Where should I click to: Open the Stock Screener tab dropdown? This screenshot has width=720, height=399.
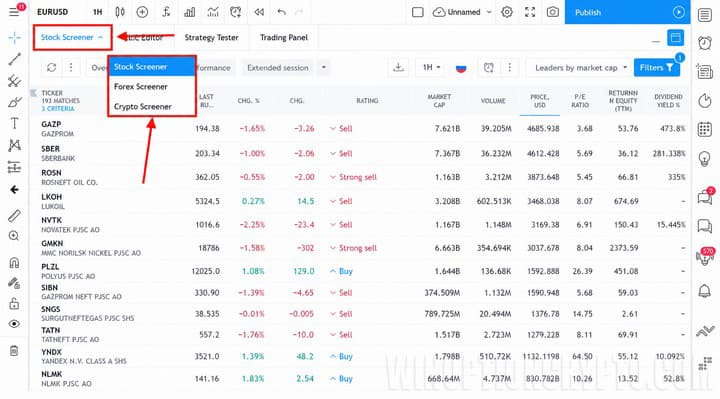72,37
